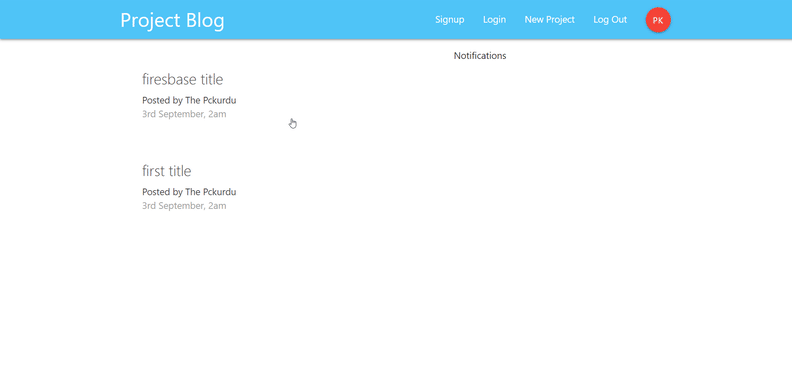
Task: Select Log Out in the navbar
Action: 610,20
